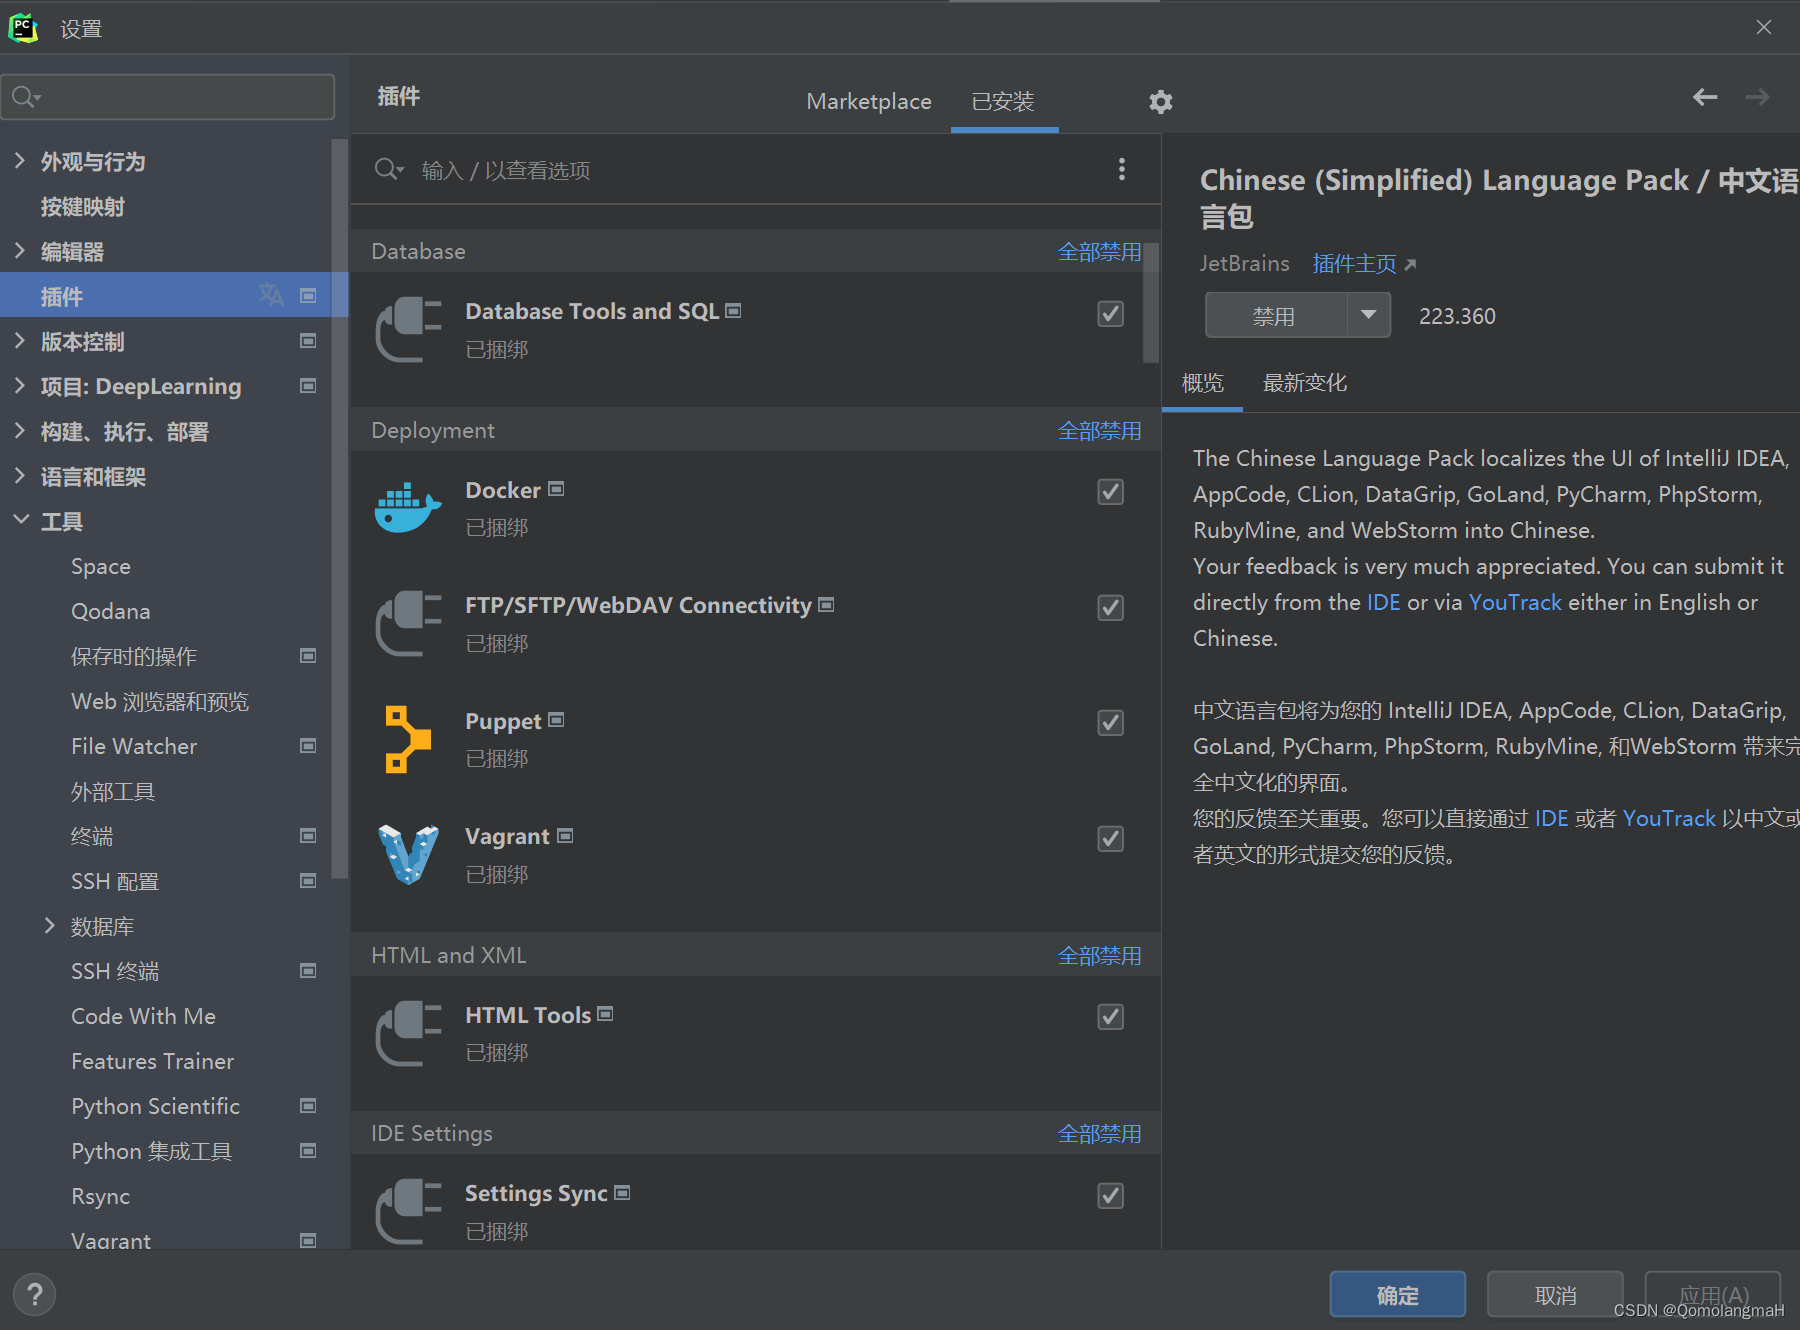Click the project-level icon next to 终端

(308, 836)
